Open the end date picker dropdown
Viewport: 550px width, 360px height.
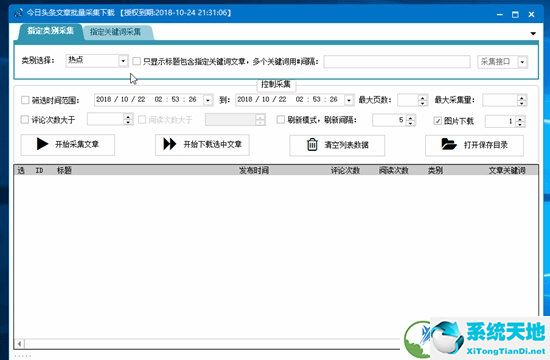(349, 100)
